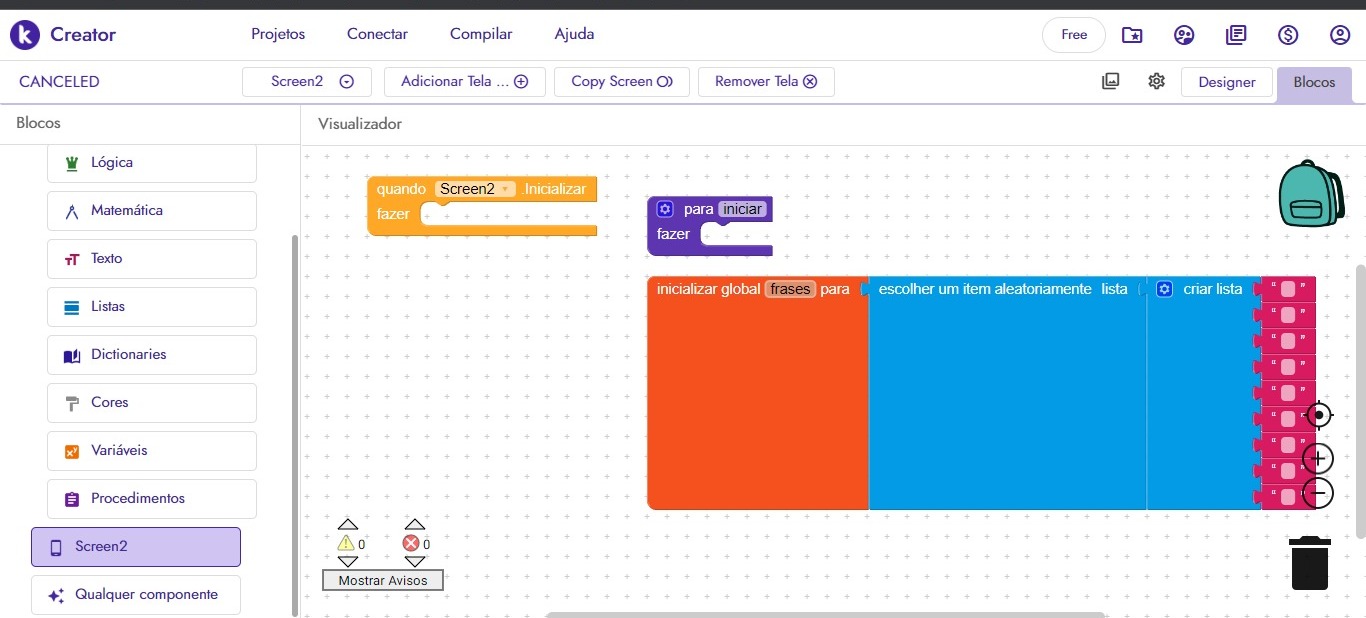Click the workspace horizontal scrollbar
1366x618 pixels.
[825, 614]
